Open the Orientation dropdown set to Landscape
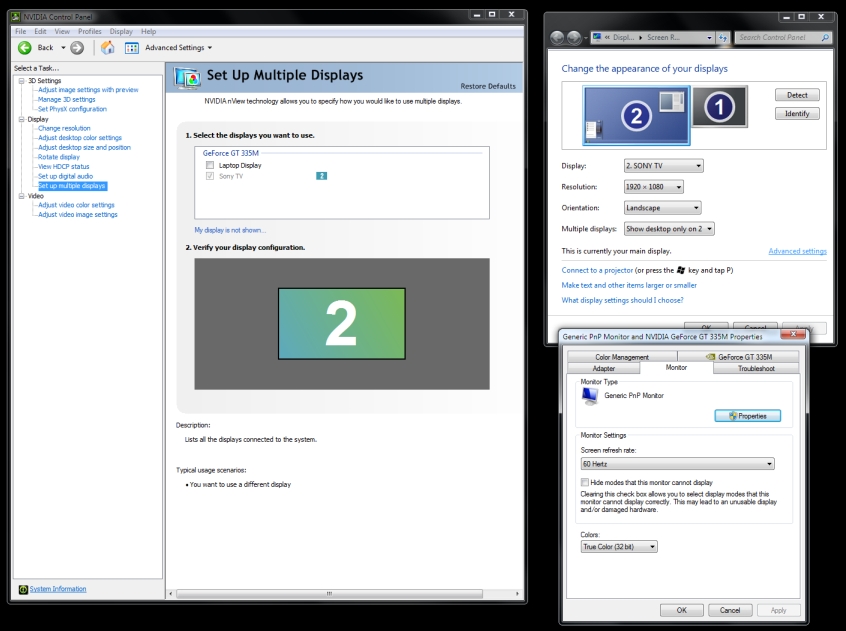Viewport: 846px width, 631px height. 663,208
